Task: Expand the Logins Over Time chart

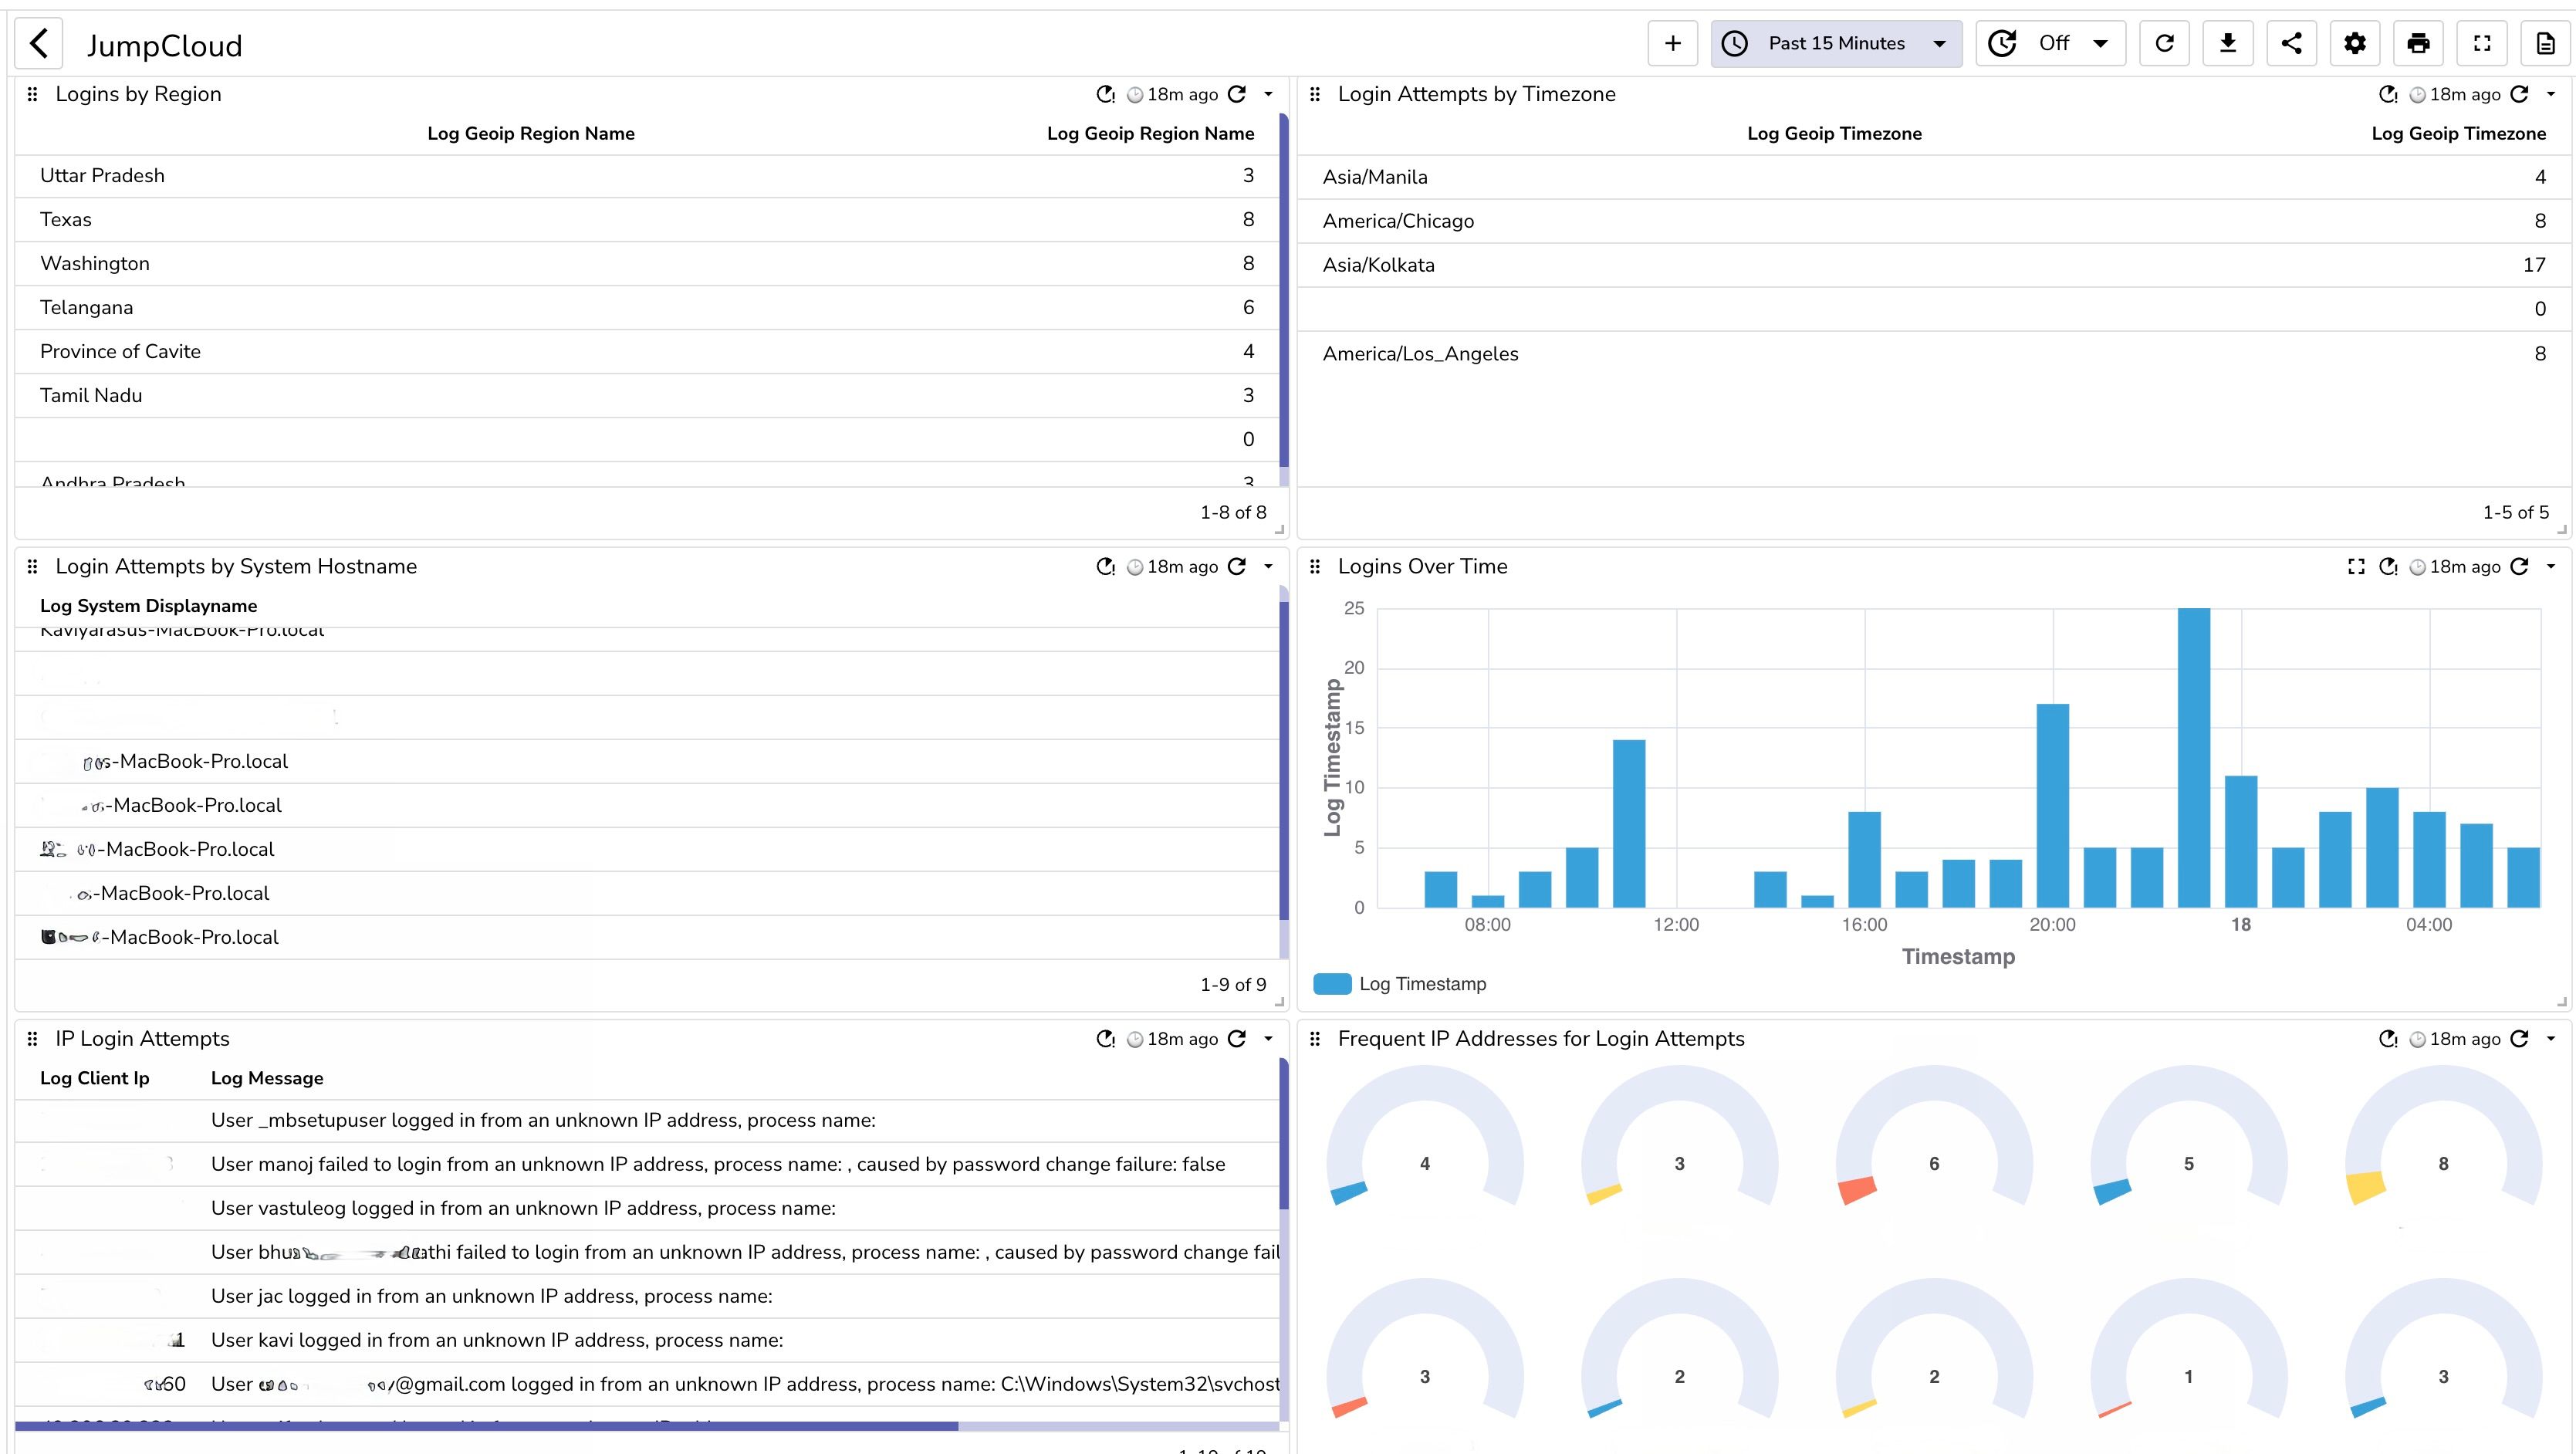Action: click(x=2356, y=567)
